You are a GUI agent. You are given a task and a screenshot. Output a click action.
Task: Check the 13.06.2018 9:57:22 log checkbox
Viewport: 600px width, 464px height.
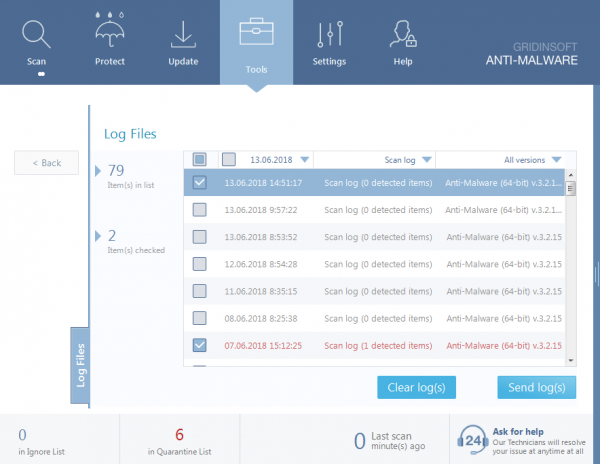tap(199, 210)
